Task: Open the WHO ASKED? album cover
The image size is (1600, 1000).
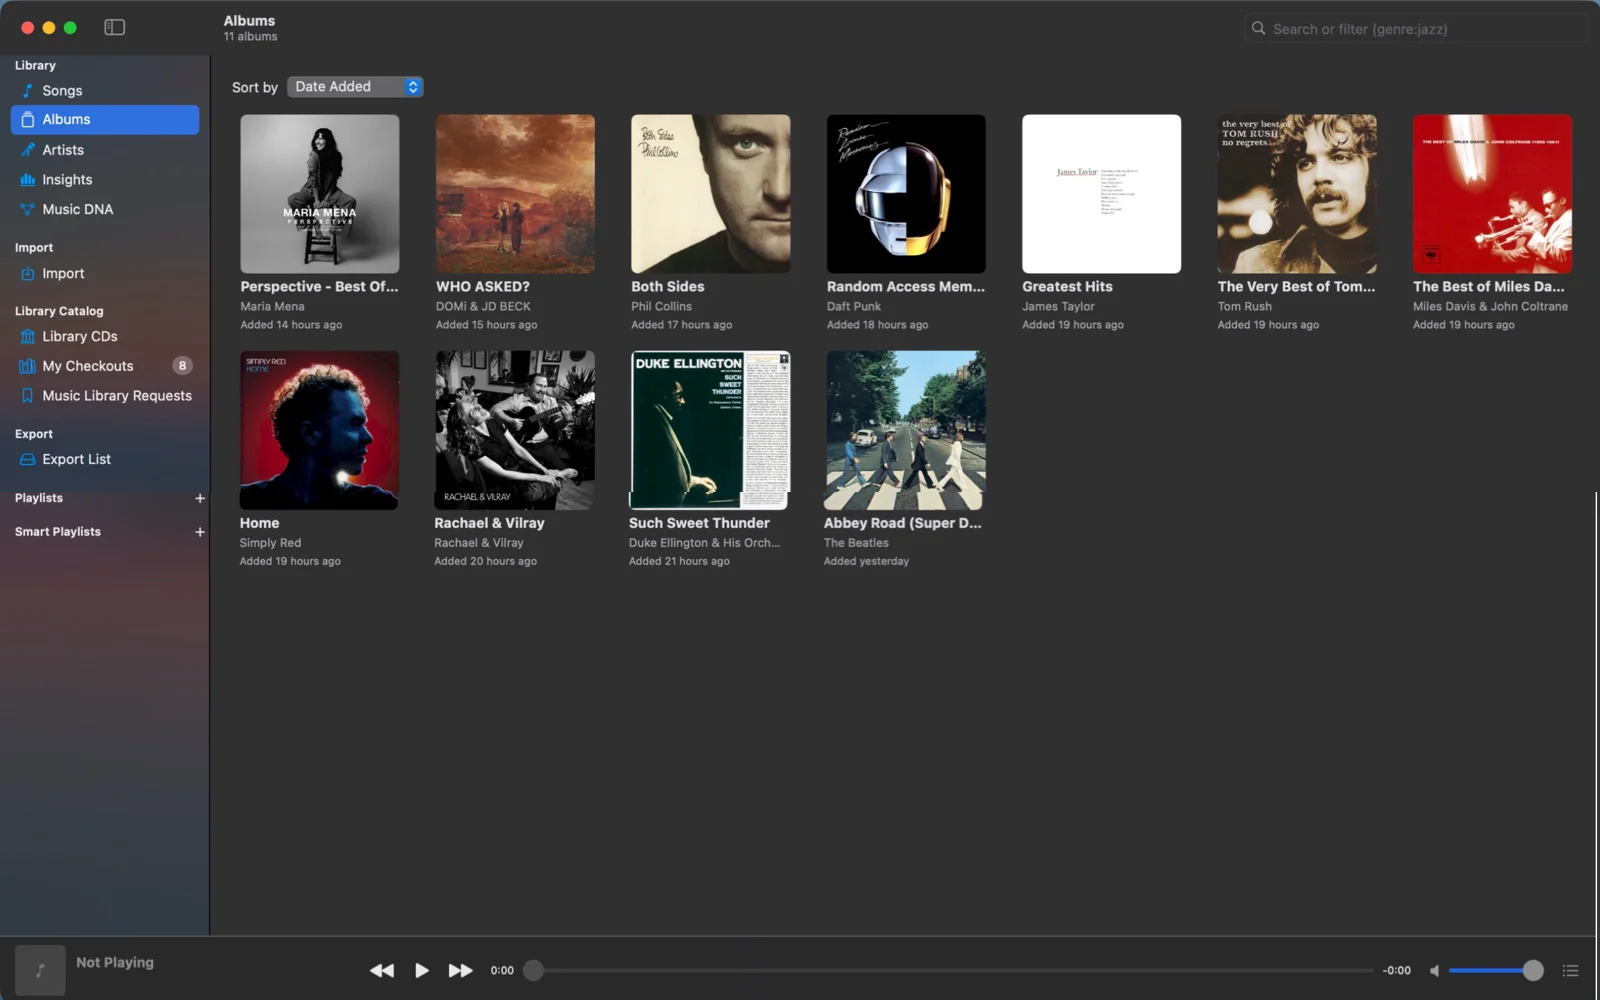Action: click(x=515, y=194)
